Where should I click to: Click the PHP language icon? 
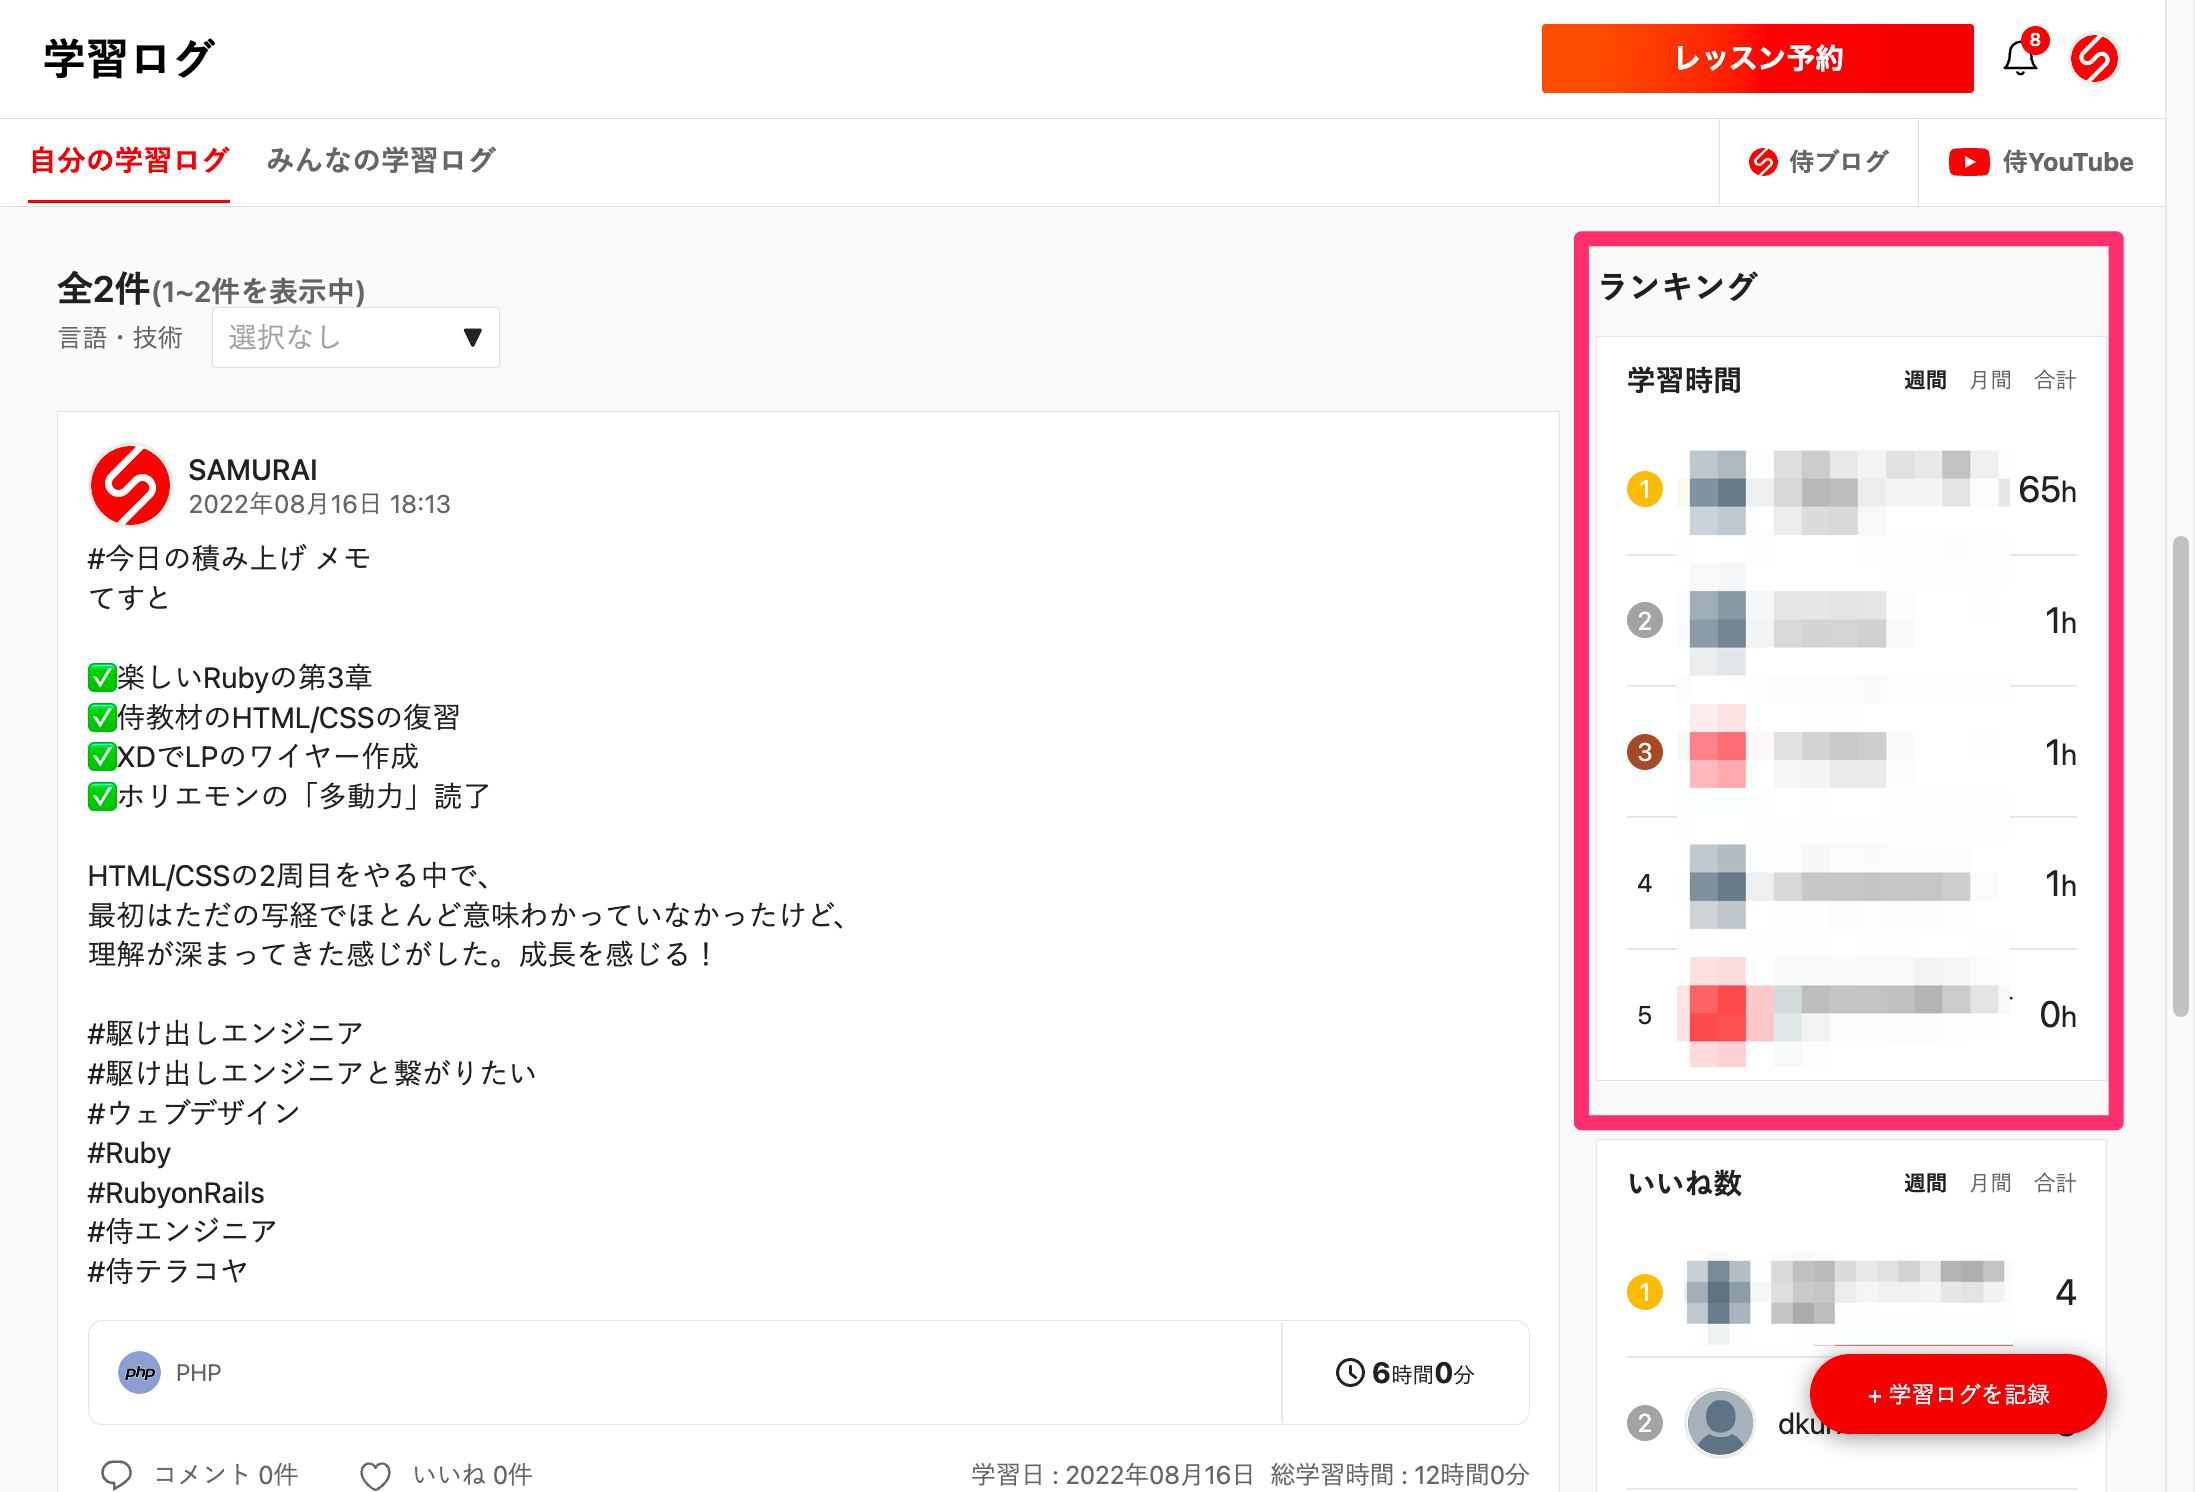139,1372
